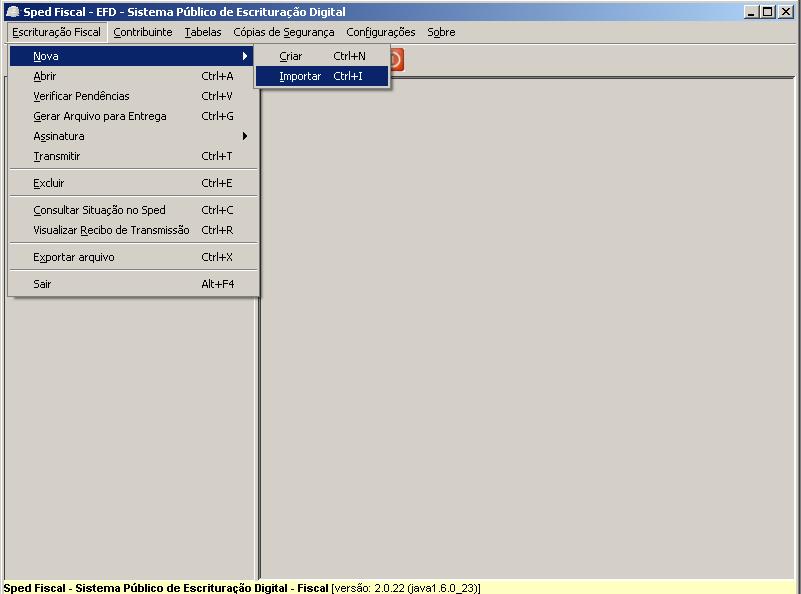Expand the Nova submenu arrow
This screenshot has width=801, height=594.
(x=245, y=56)
